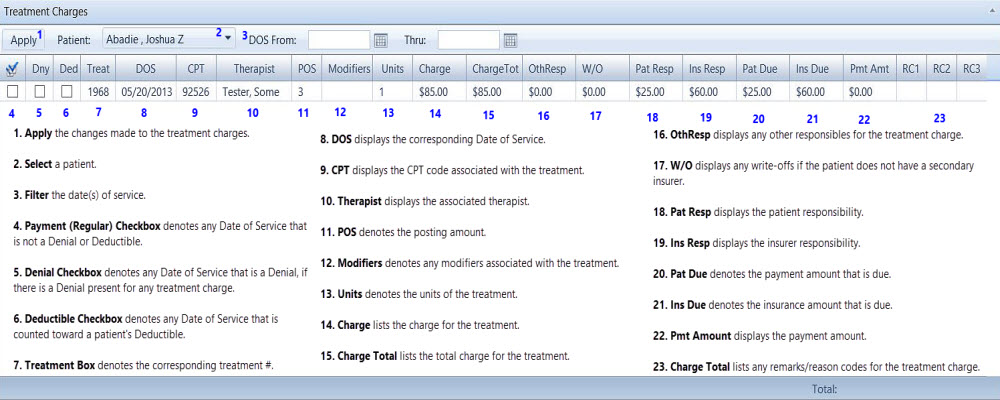
Task: Click the Modifiers column header
Action: pos(349,69)
